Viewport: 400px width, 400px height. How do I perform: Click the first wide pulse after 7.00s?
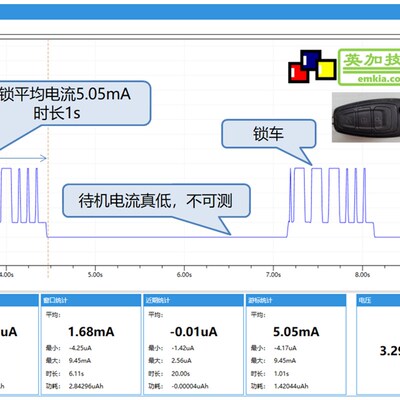299,195
